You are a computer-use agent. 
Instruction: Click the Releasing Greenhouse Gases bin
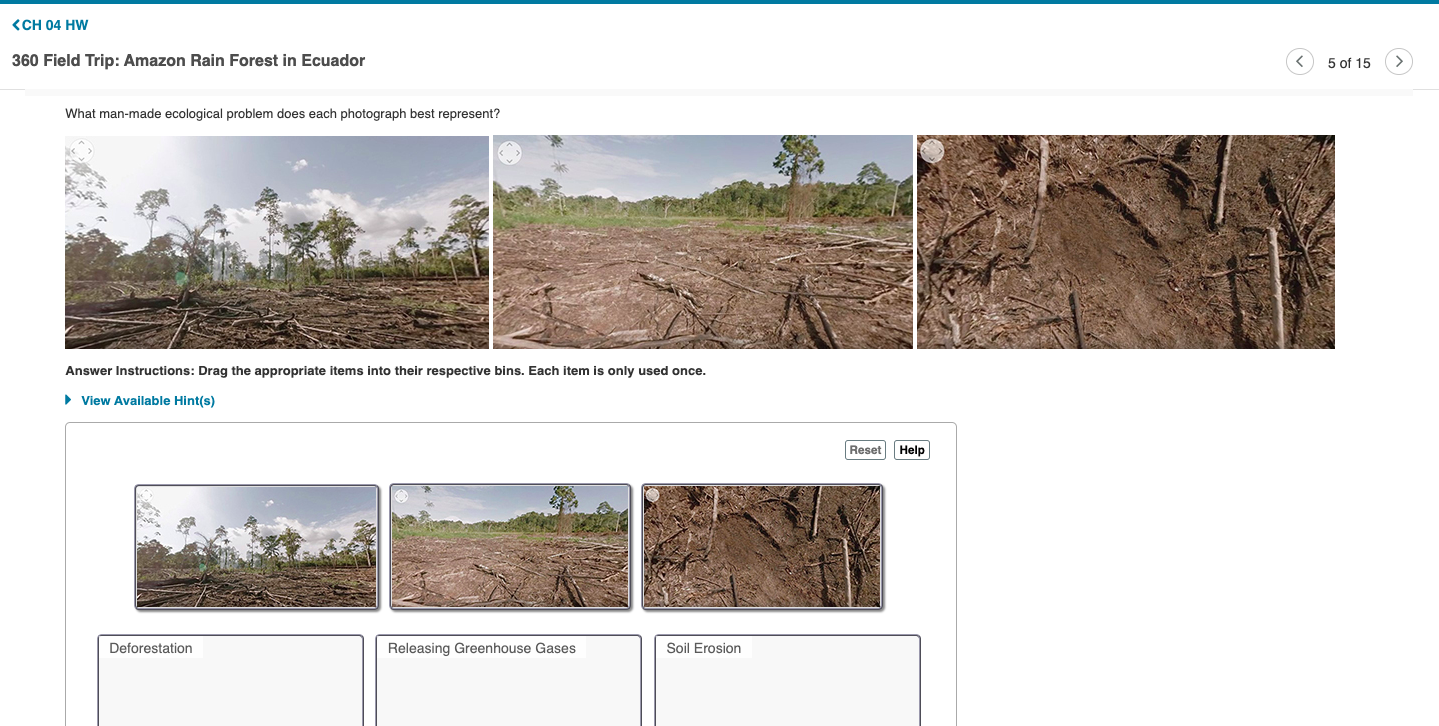click(509, 680)
